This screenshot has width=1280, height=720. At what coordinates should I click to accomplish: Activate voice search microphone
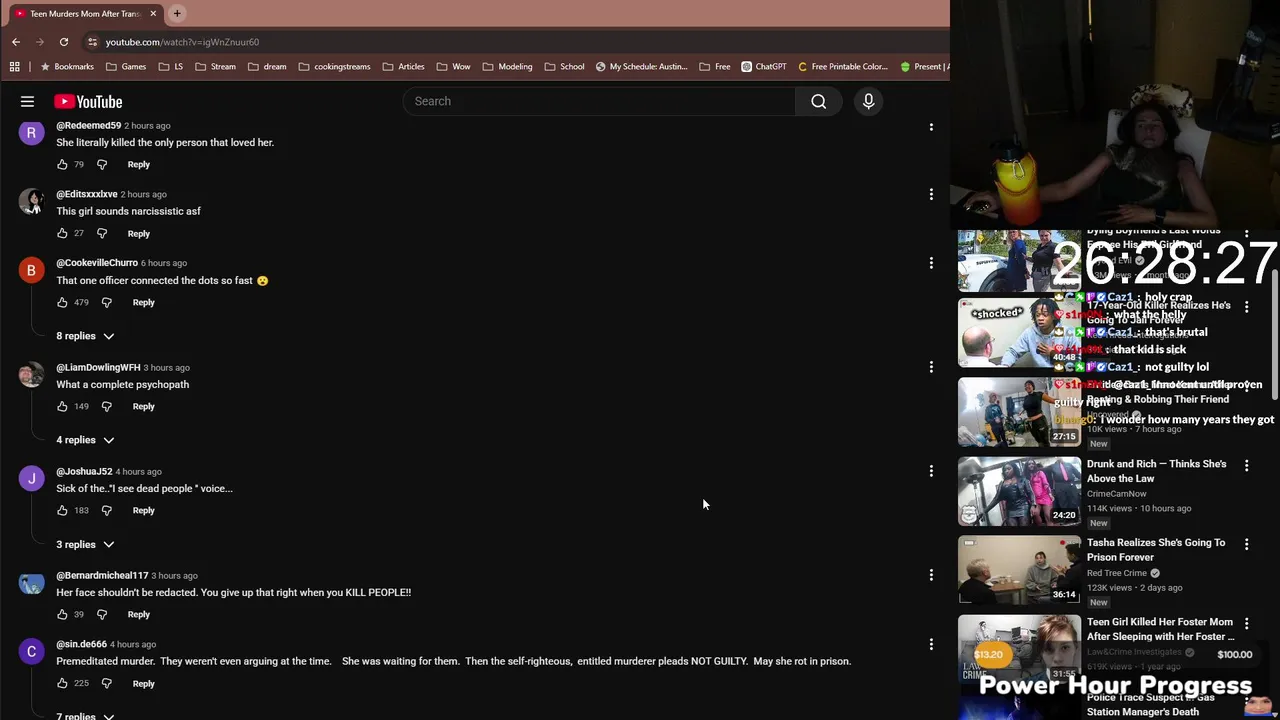[868, 101]
